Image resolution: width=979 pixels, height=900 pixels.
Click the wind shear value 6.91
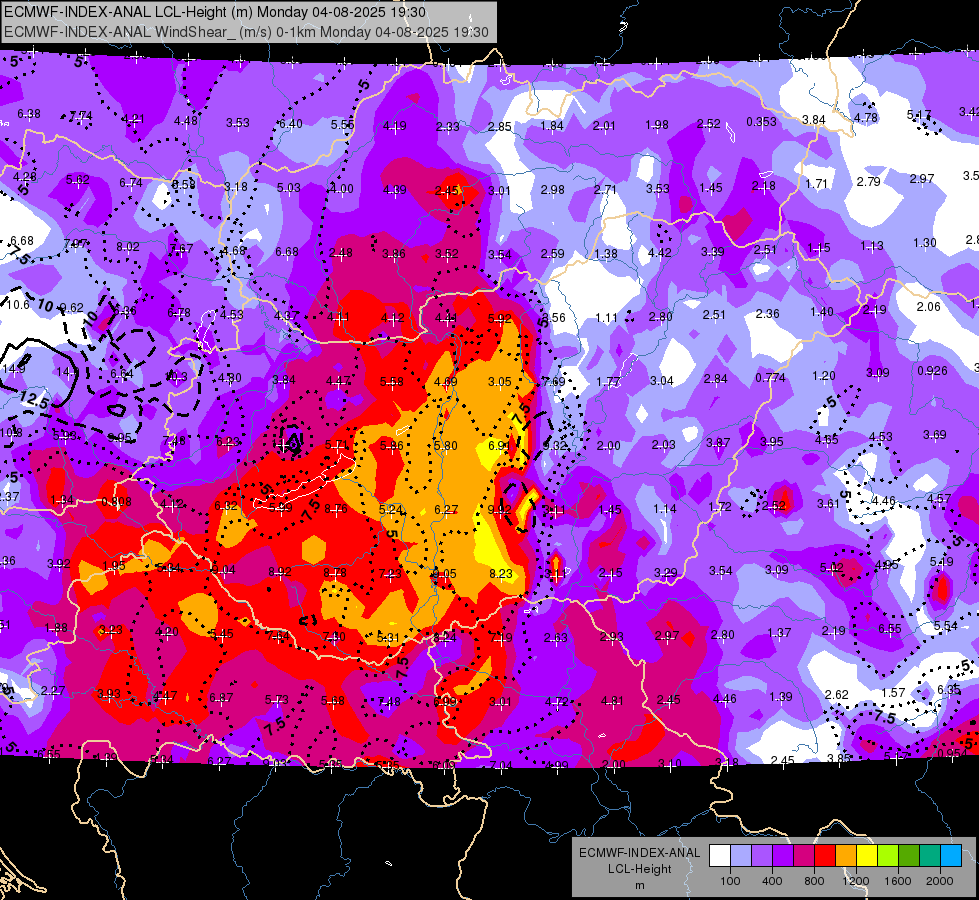(x=499, y=445)
